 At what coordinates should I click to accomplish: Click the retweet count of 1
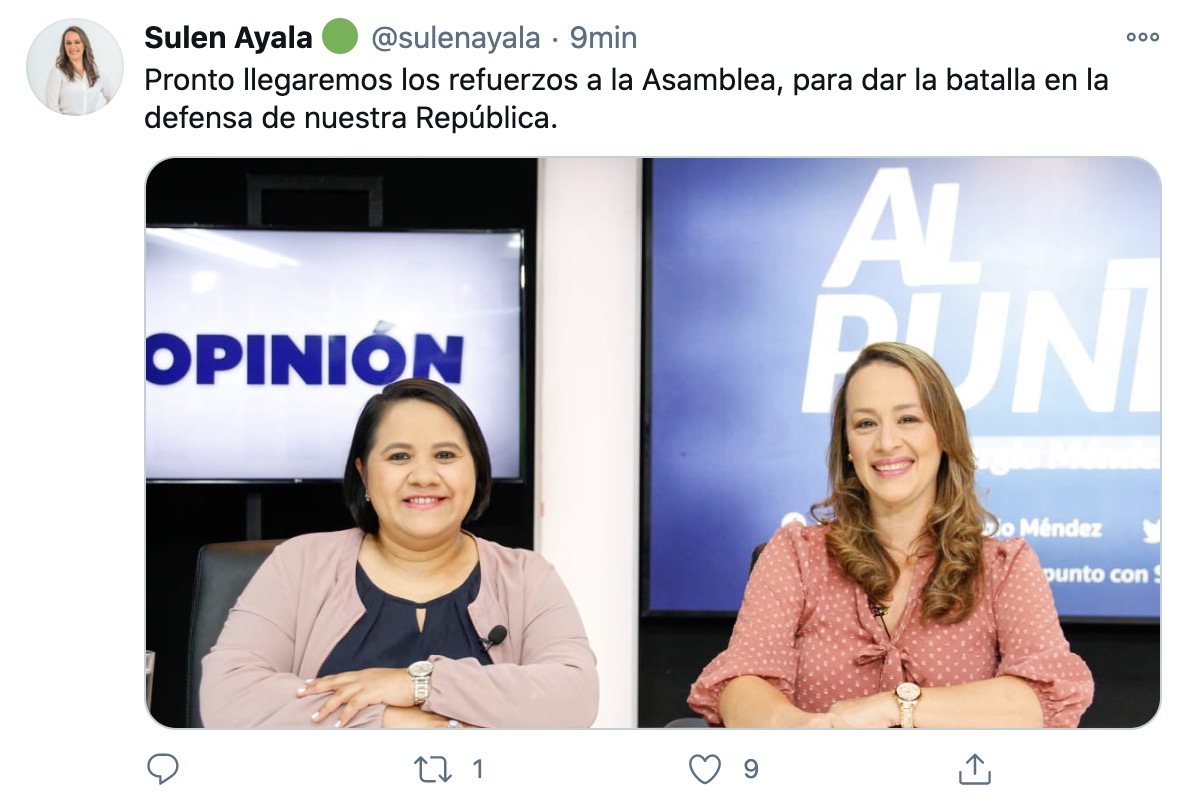pyautogui.click(x=477, y=769)
